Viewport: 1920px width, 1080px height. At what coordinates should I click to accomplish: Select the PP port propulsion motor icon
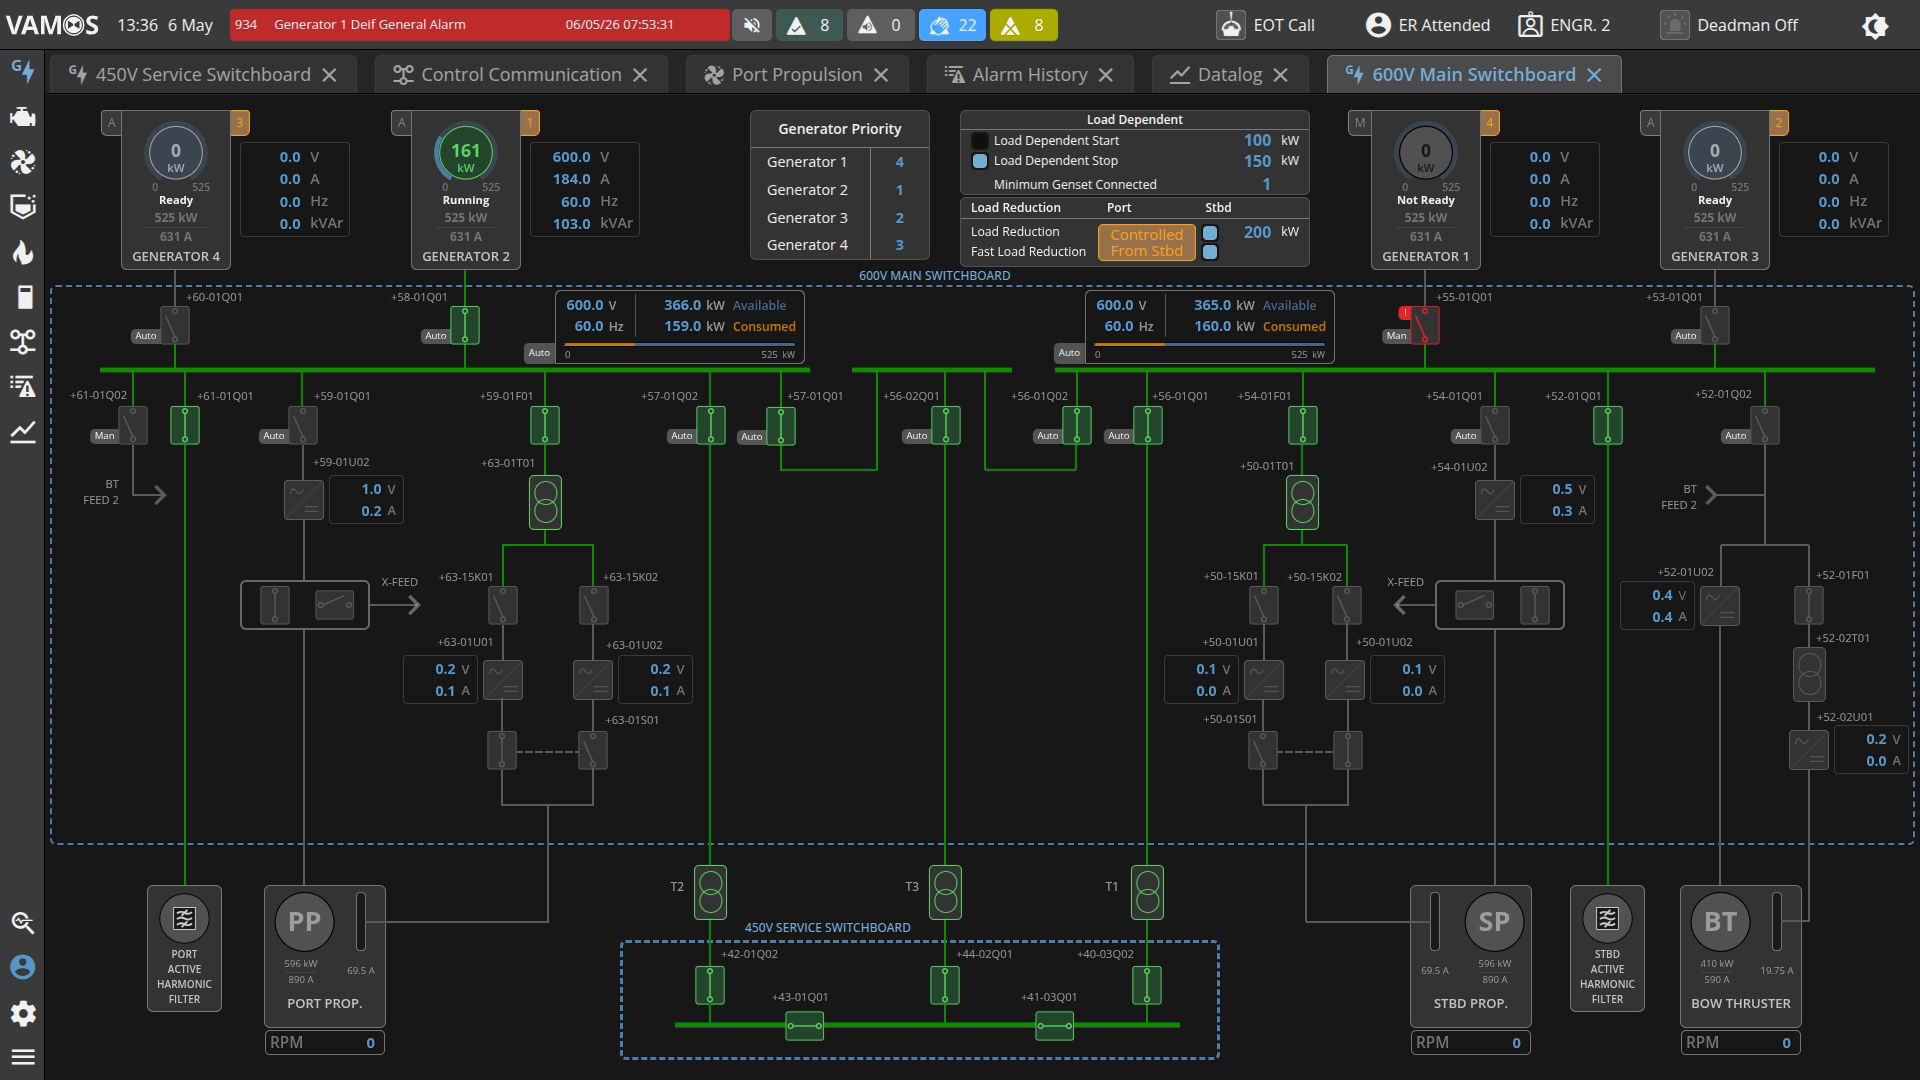(304, 921)
